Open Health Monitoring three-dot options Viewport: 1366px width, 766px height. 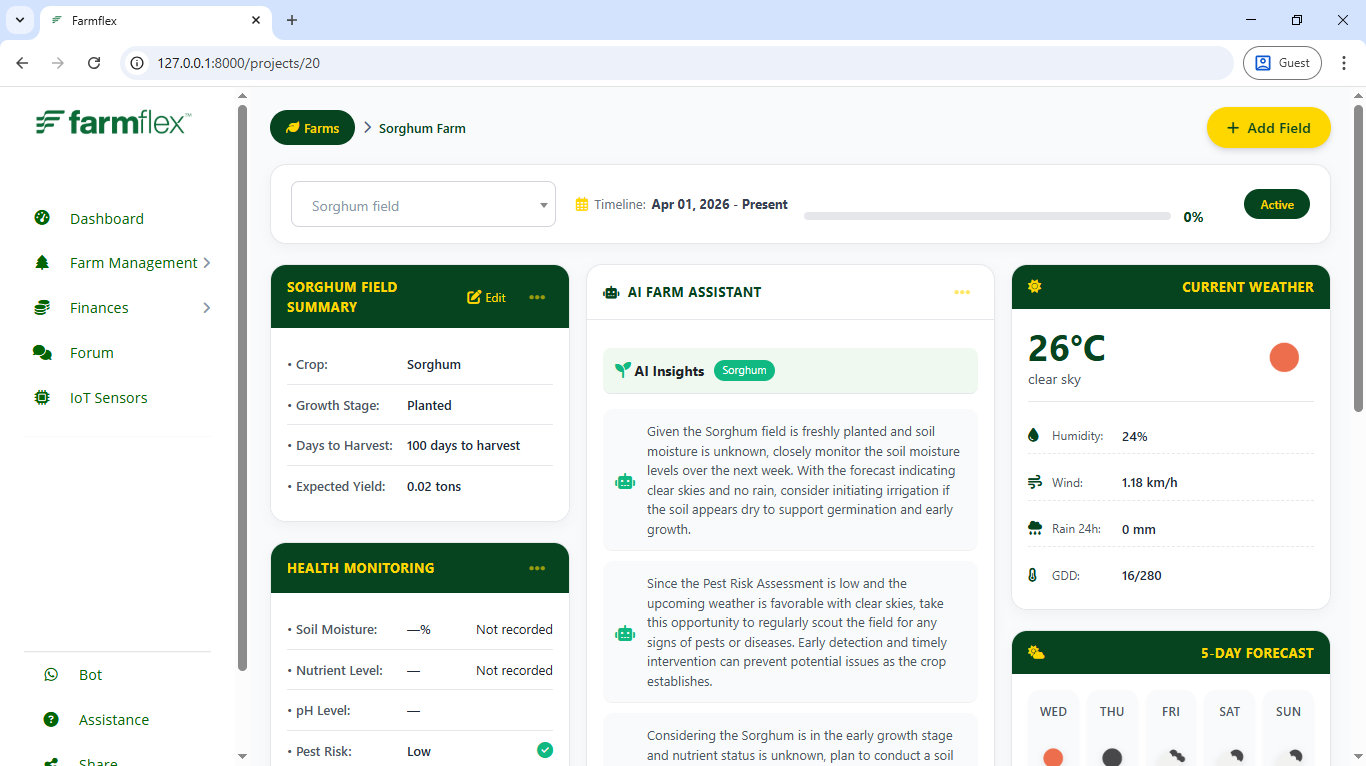[x=537, y=568]
